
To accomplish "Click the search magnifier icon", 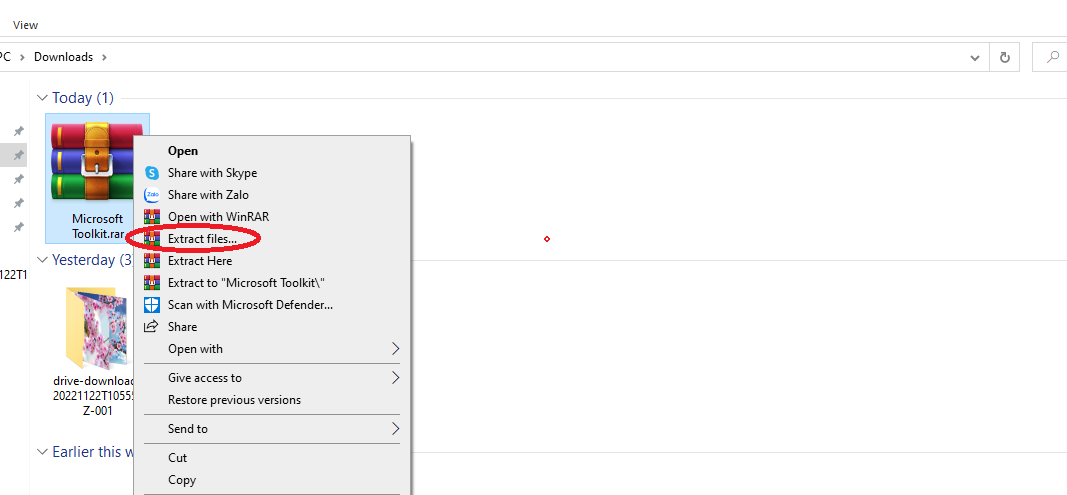I will [1053, 58].
